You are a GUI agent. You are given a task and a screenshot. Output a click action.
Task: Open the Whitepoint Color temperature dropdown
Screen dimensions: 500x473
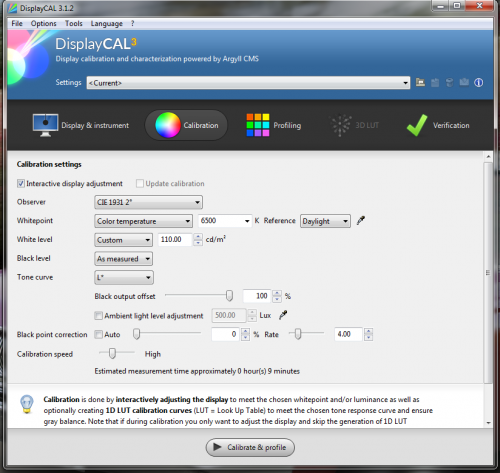(x=143, y=221)
